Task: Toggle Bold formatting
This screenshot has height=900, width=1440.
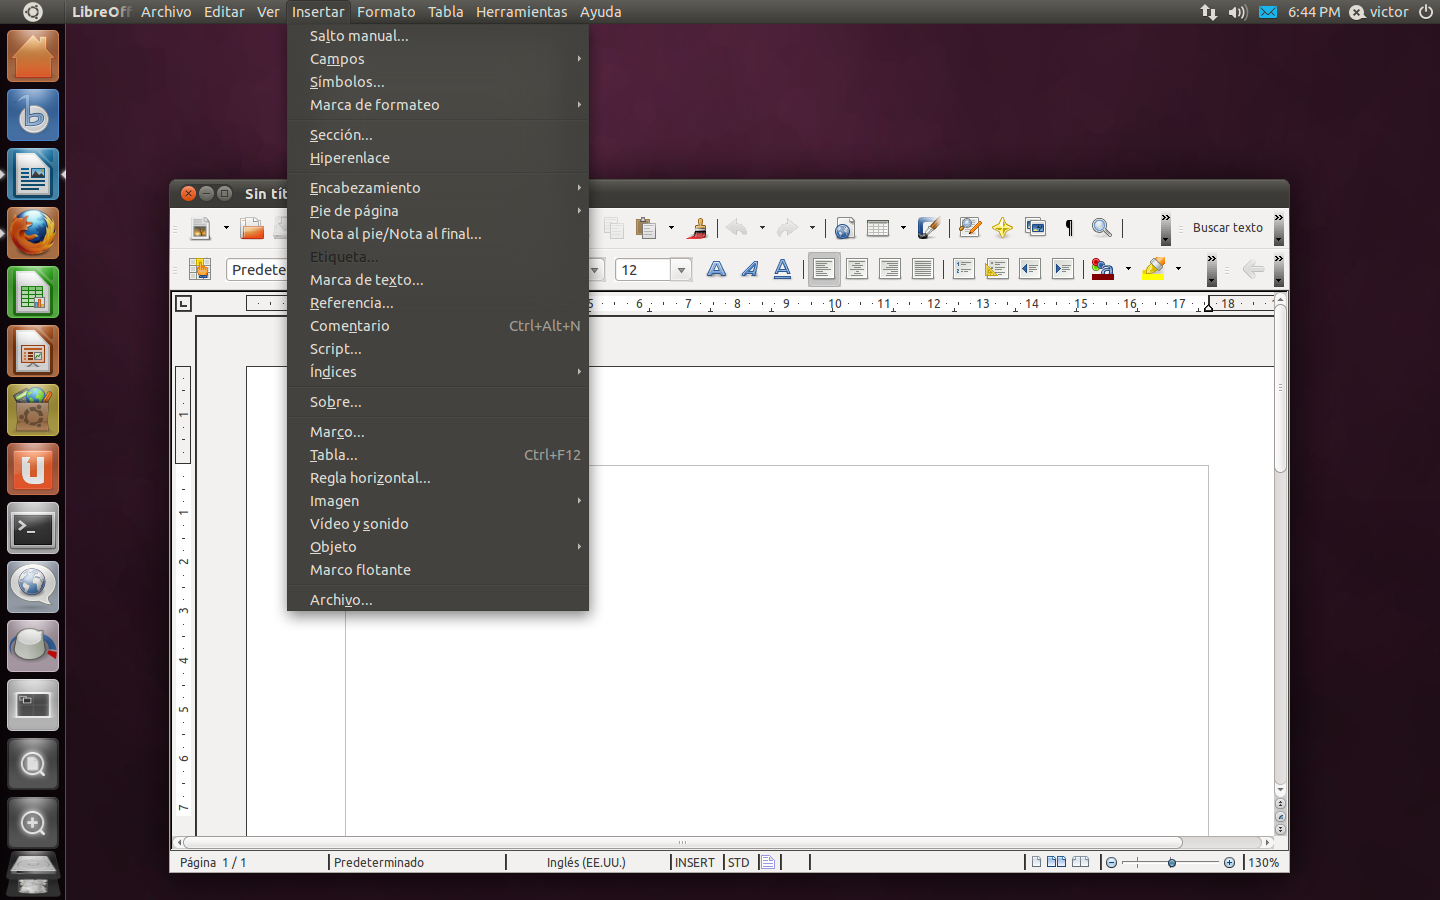Action: click(716, 269)
